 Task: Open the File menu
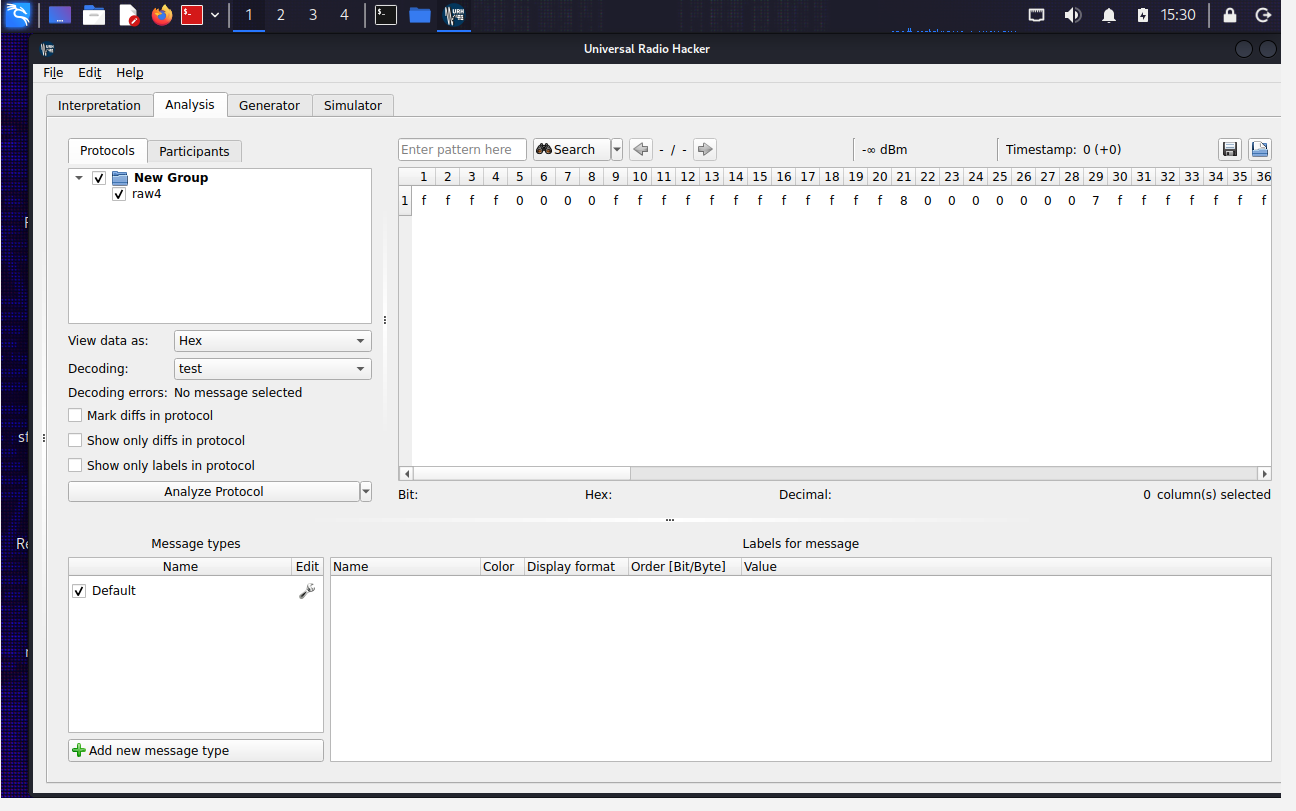[53, 73]
